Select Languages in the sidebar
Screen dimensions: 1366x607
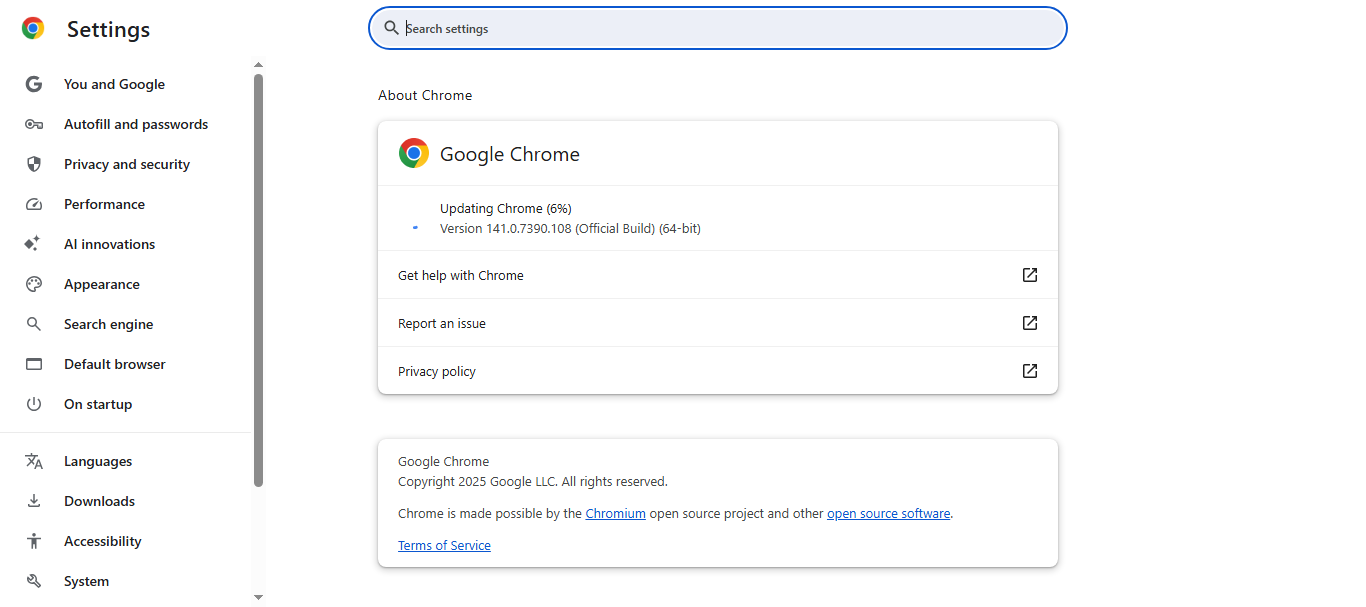click(97, 461)
